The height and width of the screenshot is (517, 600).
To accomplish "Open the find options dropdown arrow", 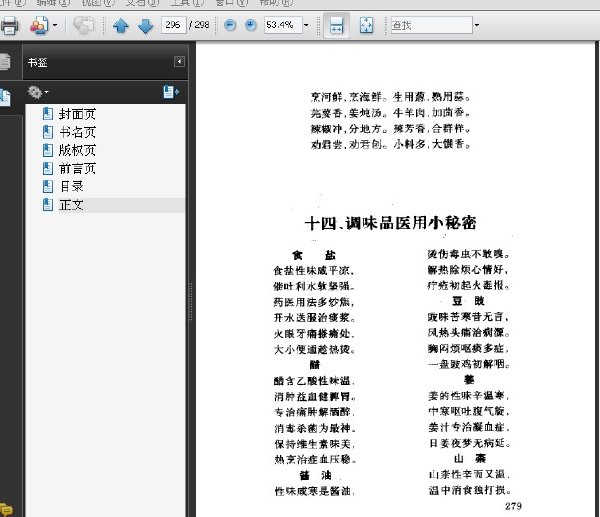I will (x=476, y=25).
